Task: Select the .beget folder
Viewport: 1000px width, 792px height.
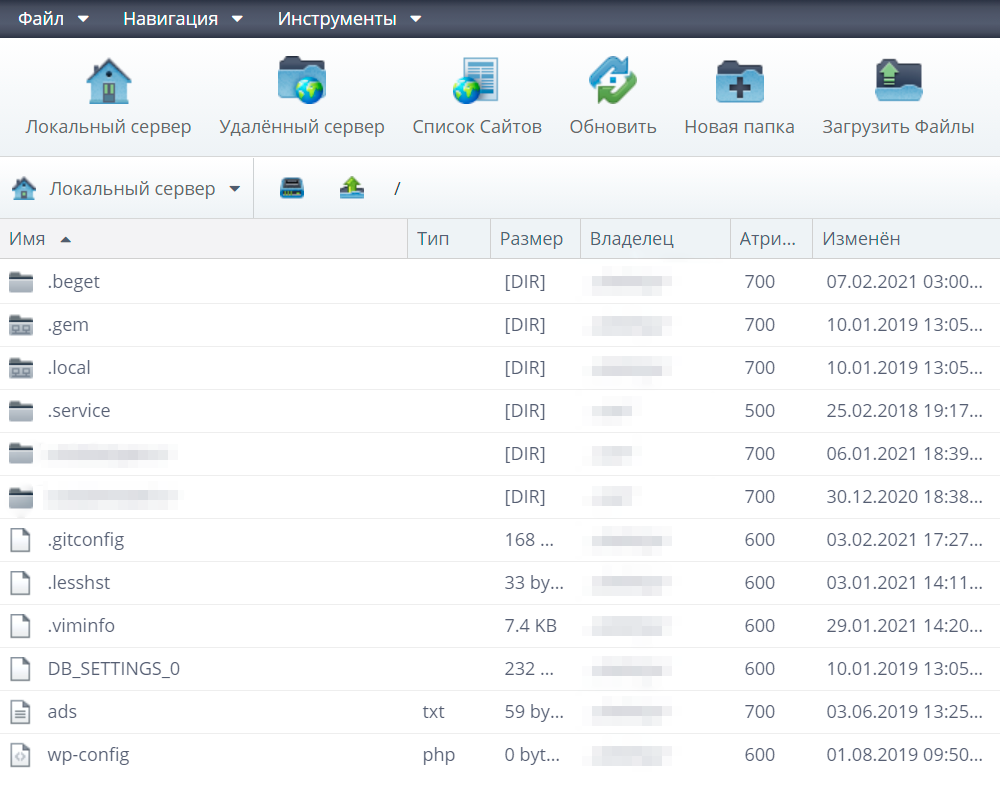Action: point(74,282)
